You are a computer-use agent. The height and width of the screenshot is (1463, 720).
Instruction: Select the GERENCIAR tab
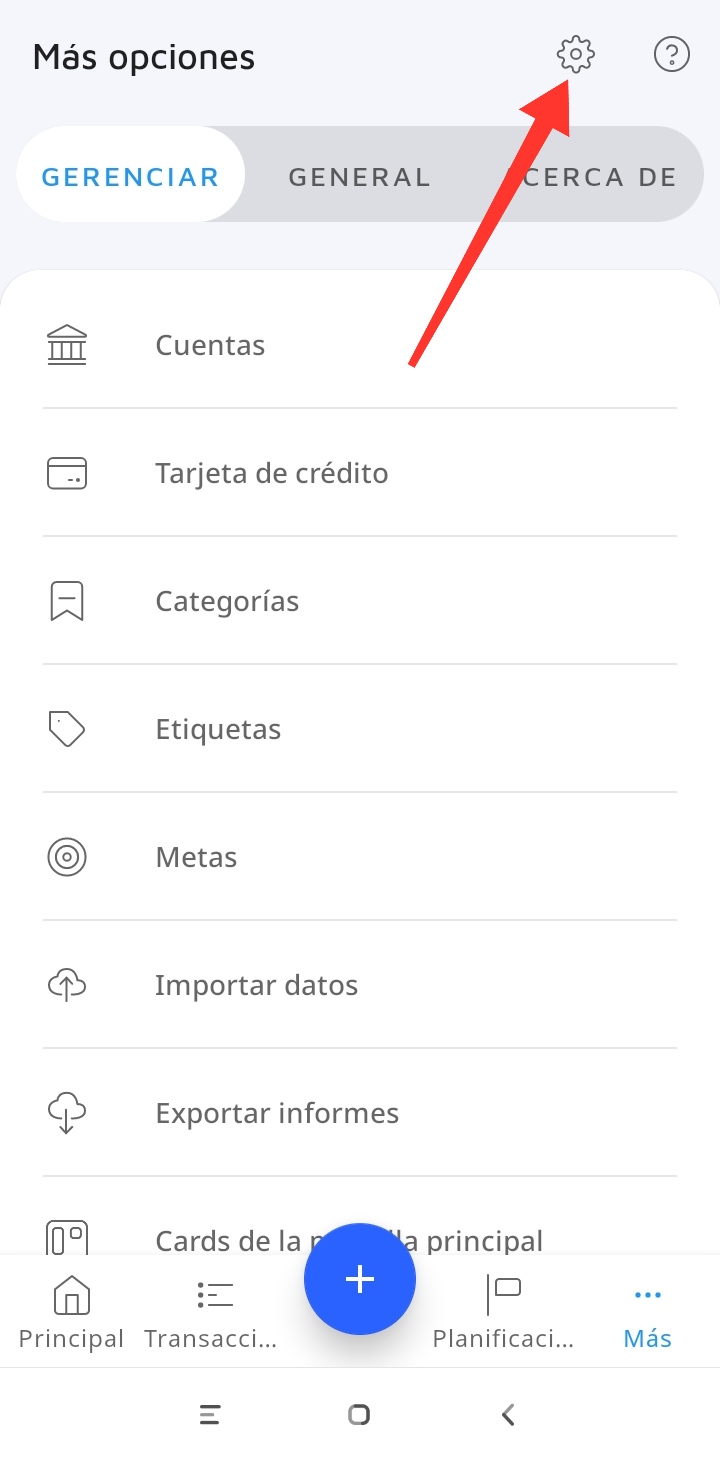(130, 177)
